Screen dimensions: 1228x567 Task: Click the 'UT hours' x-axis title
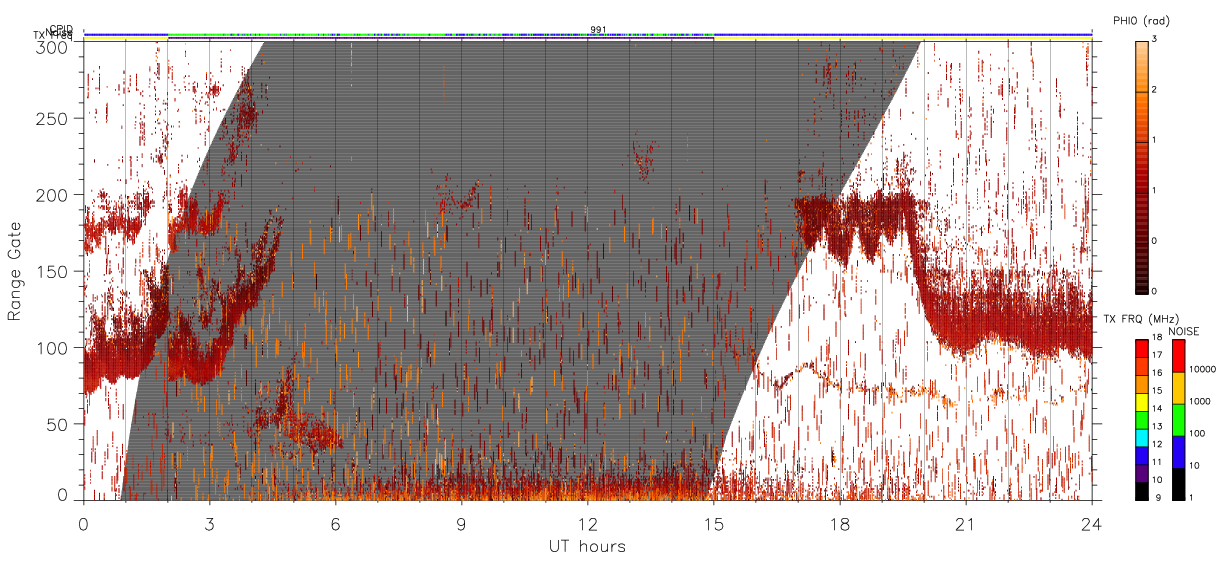click(x=587, y=546)
